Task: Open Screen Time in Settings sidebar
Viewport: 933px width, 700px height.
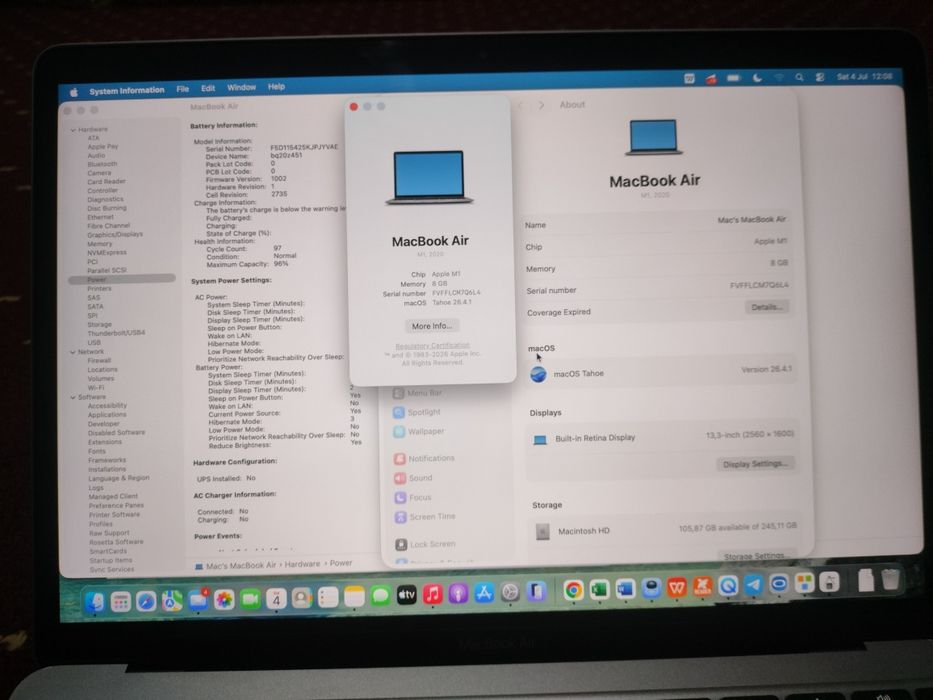Action: tap(425, 517)
